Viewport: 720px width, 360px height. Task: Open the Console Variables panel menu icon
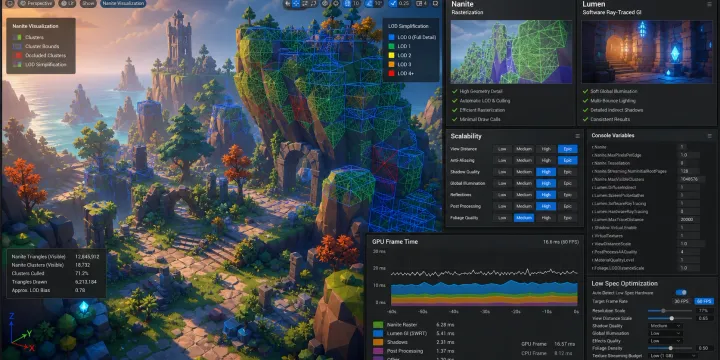710,135
